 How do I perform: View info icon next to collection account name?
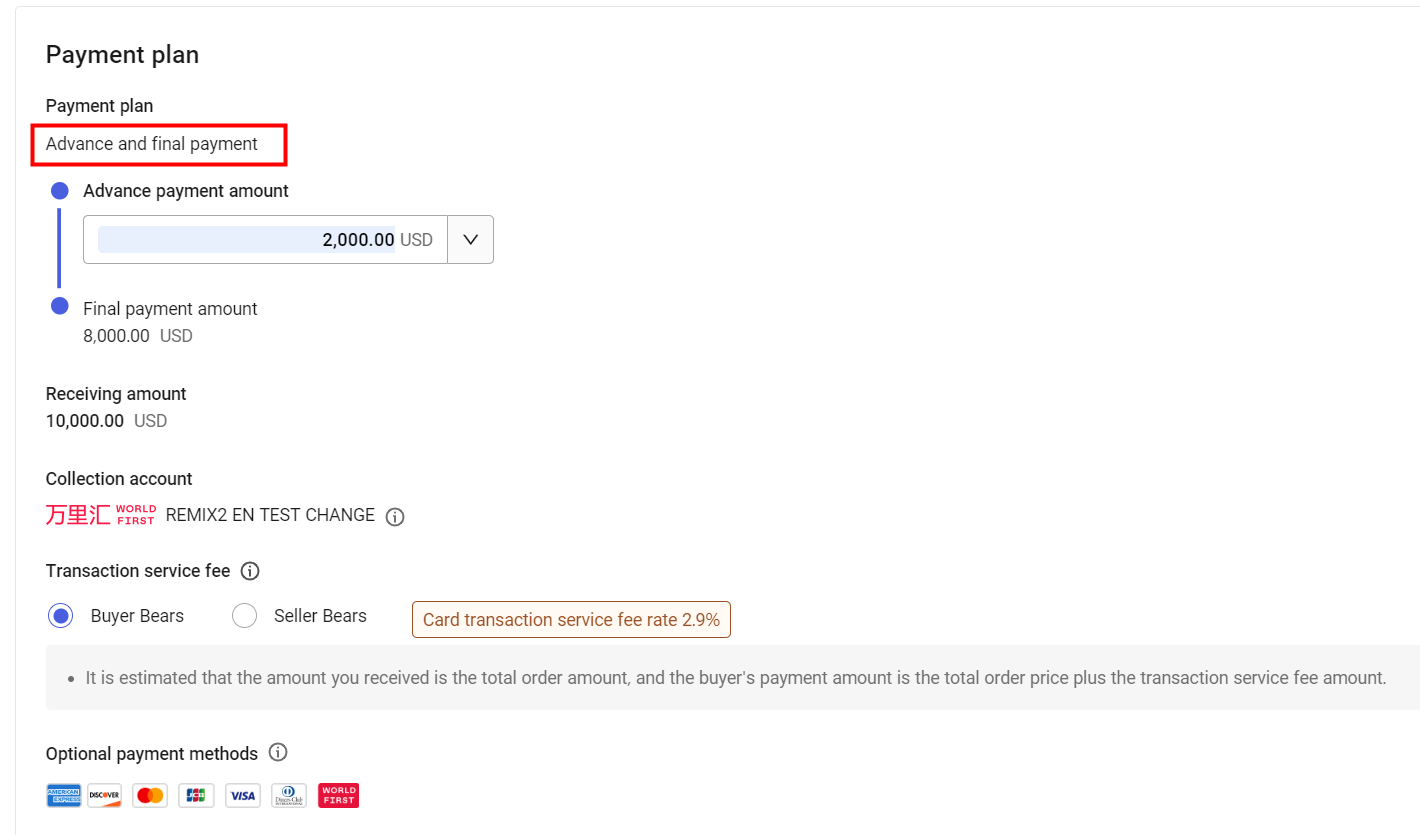point(394,516)
